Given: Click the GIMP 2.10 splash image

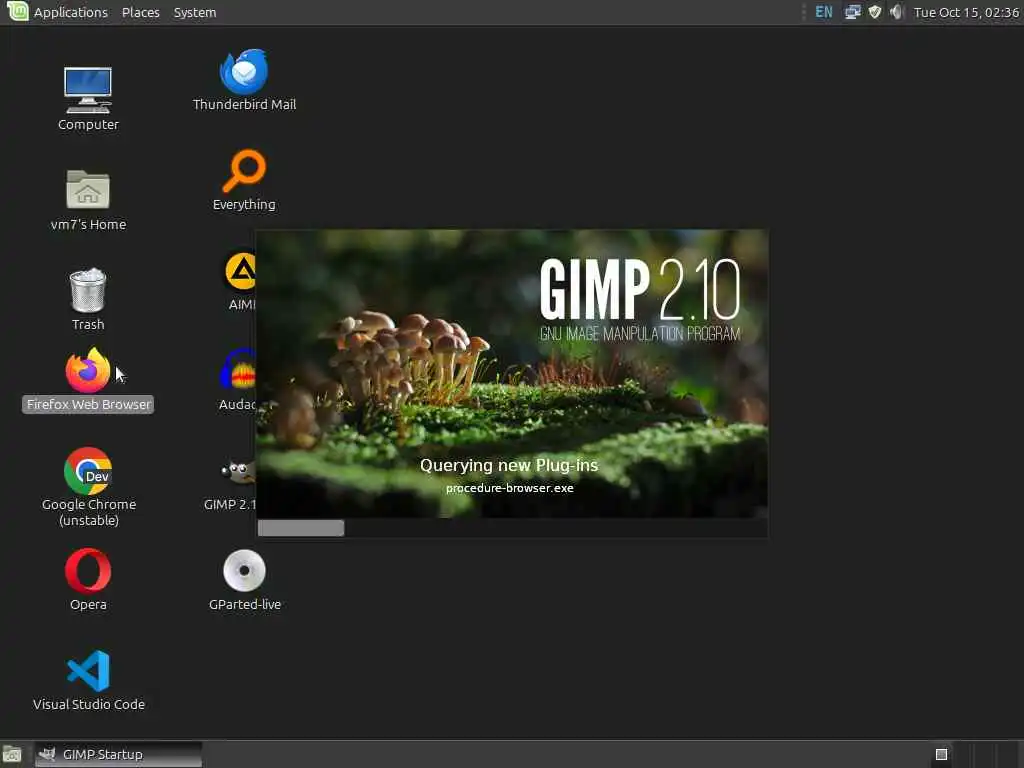Looking at the screenshot, I should tap(512, 374).
